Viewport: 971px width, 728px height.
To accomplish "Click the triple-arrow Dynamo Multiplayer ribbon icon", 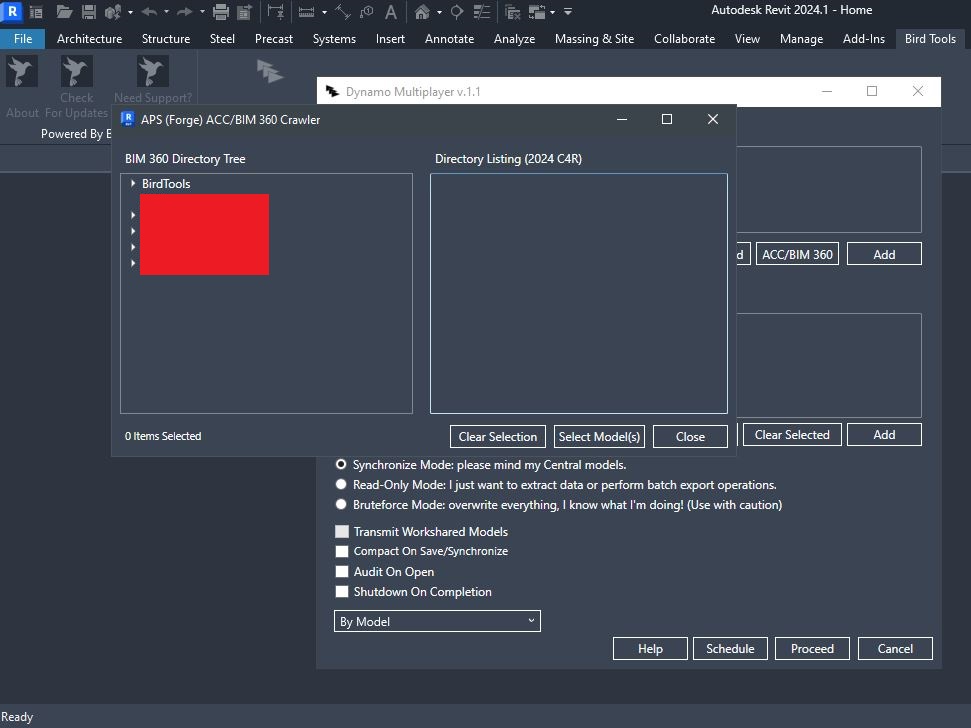I will click(270, 71).
